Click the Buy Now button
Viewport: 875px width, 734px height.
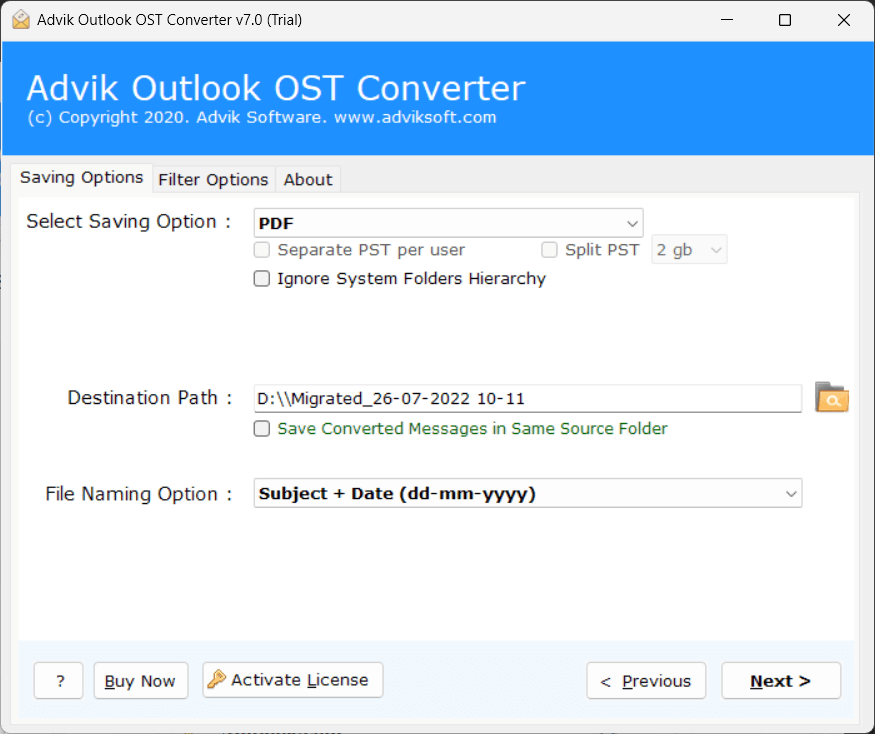141,680
